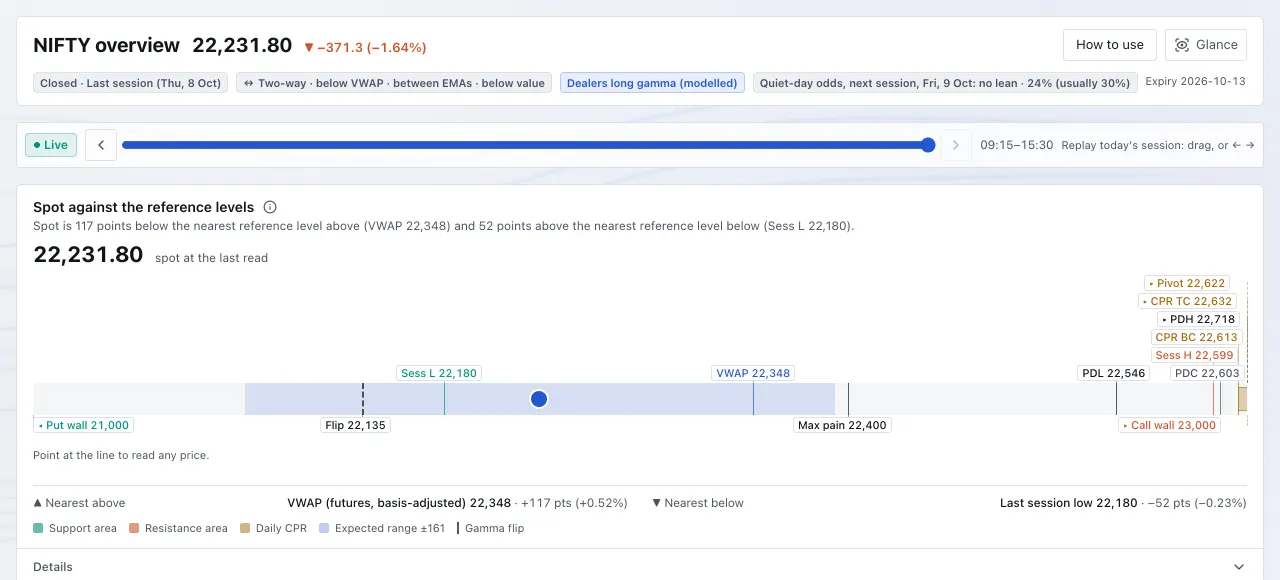This screenshot has width=1280, height=580.
Task: Click the Two-way below VWAP chip
Action: point(394,83)
